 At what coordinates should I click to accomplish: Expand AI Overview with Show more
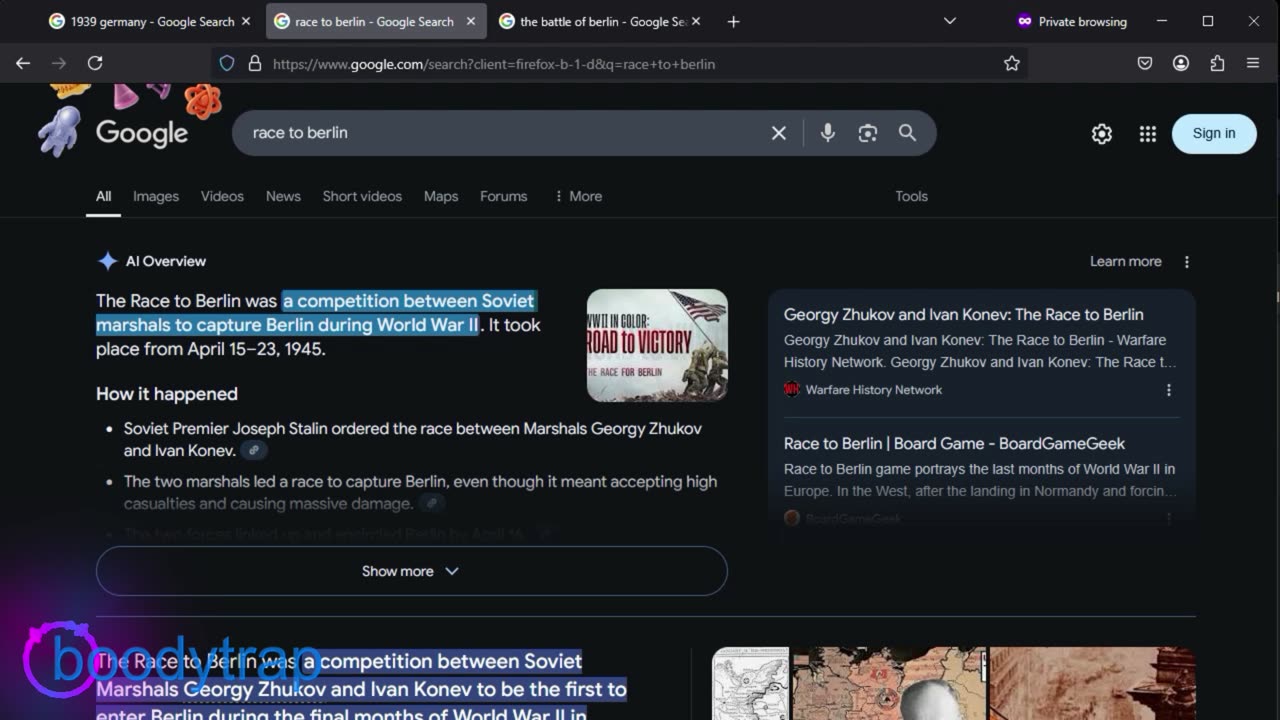click(x=411, y=571)
